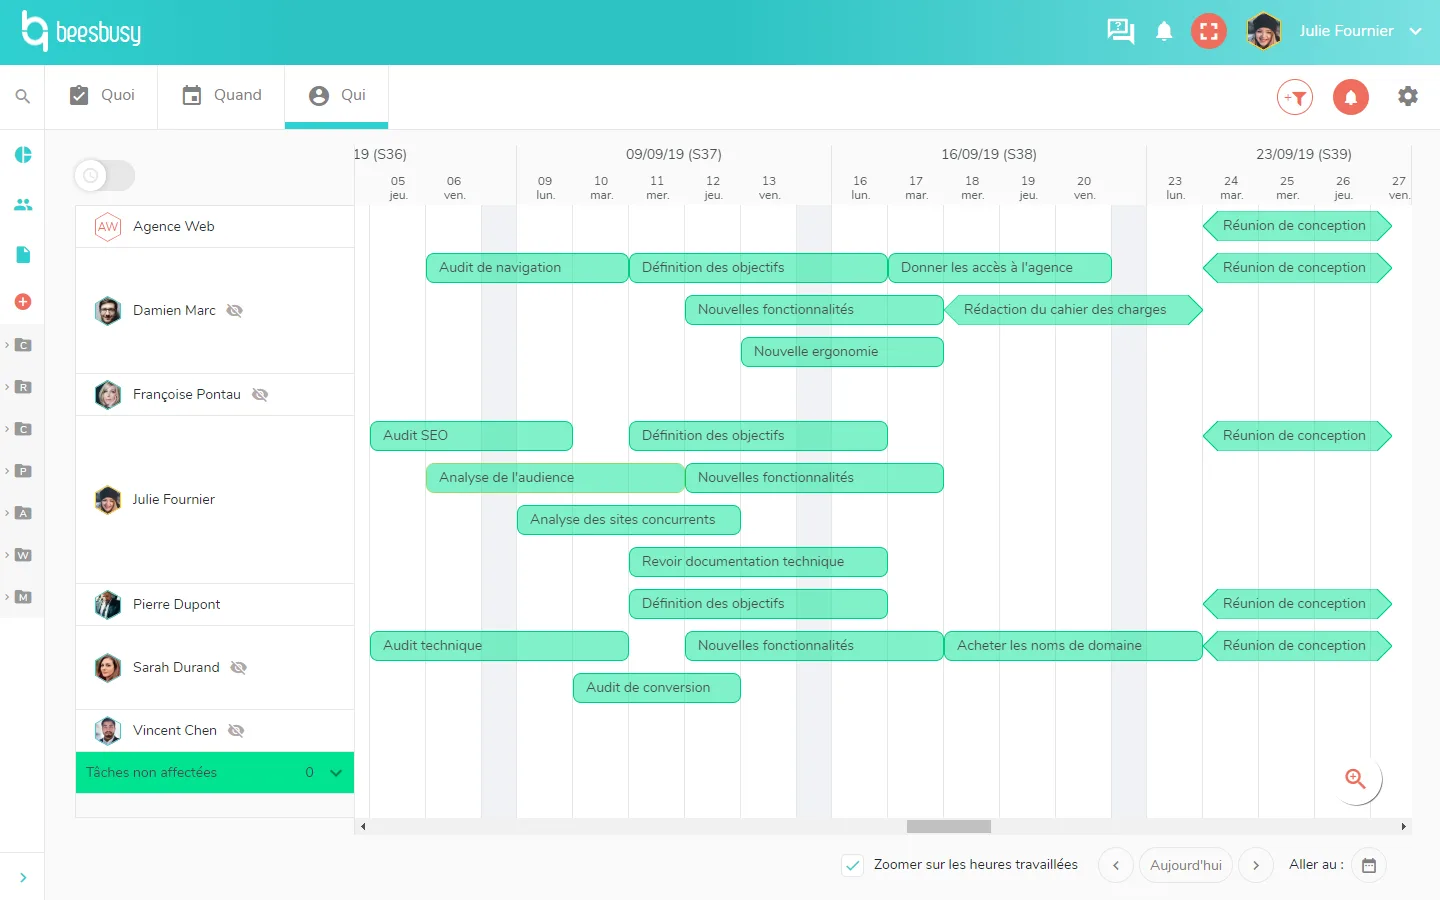Click the beesbusy logo

coord(82,31)
